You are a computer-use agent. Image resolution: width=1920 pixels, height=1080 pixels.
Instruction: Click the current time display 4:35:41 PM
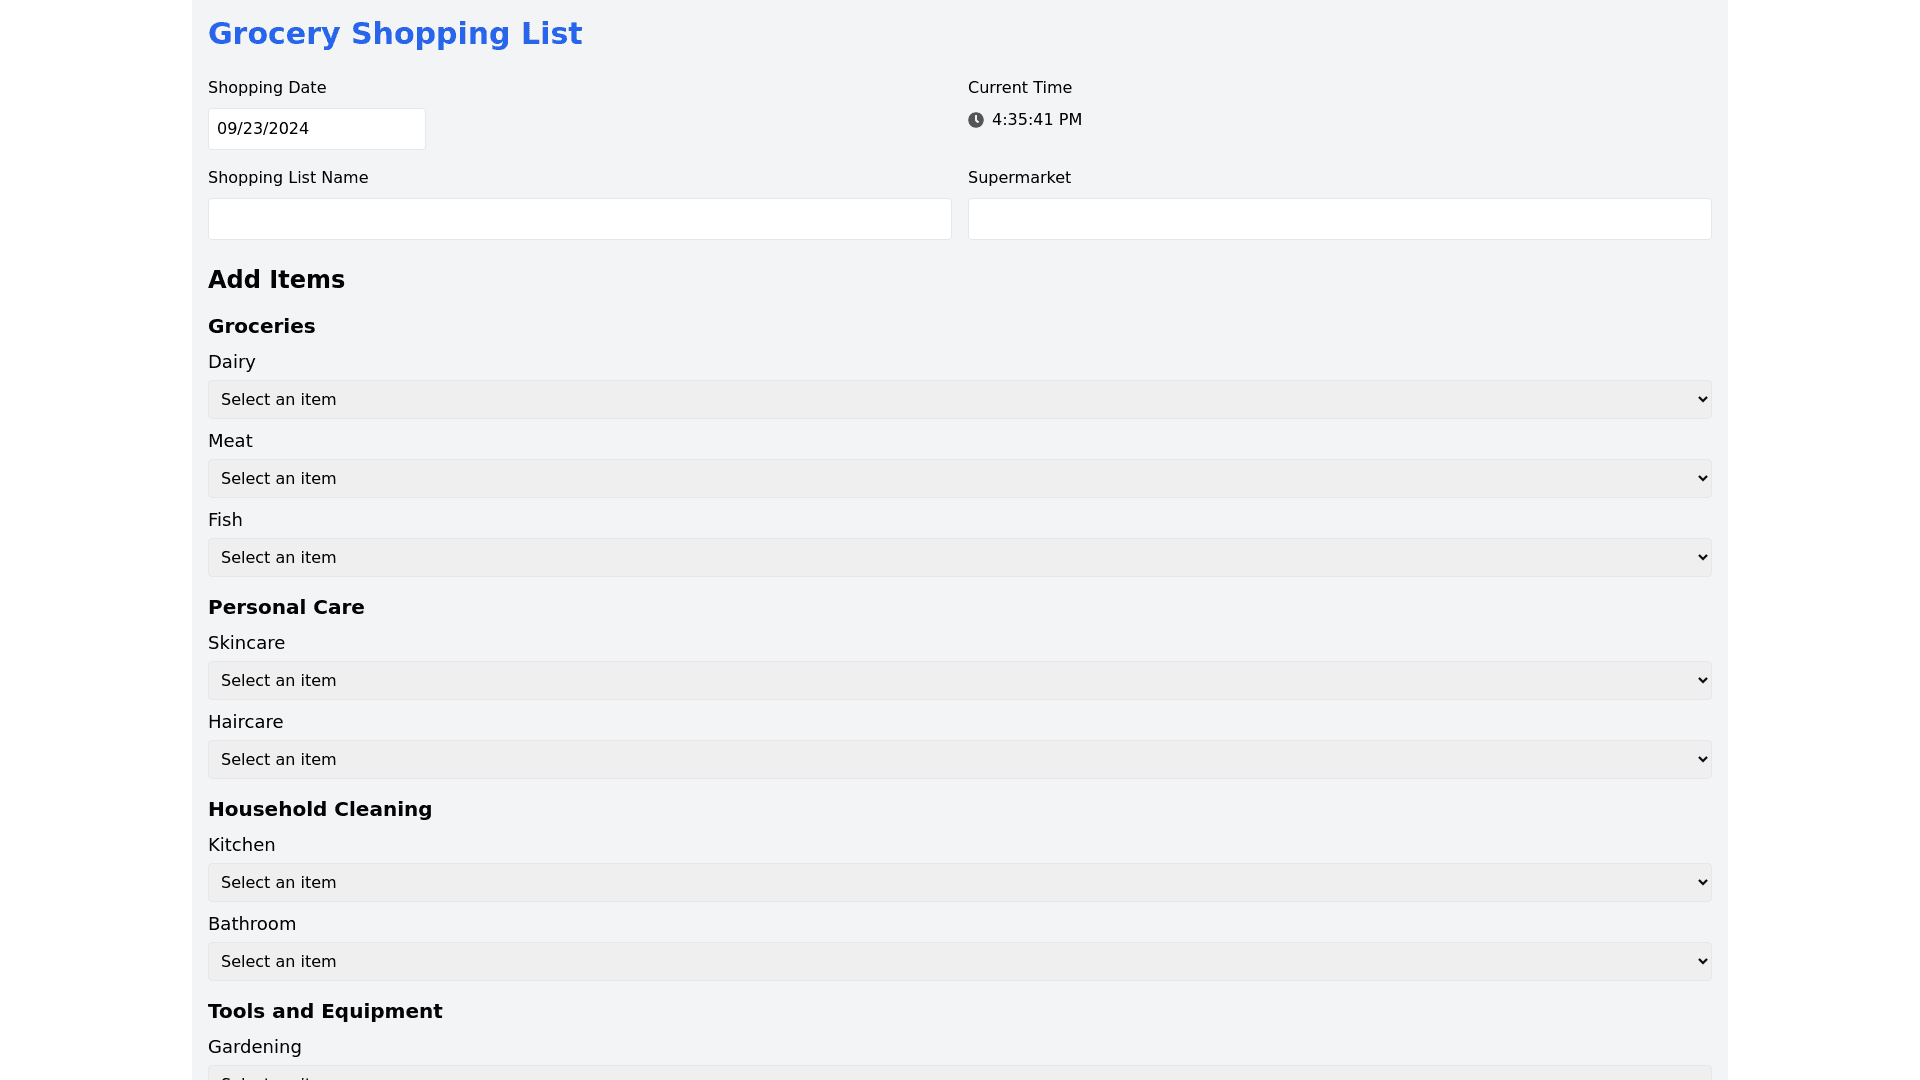coord(1037,120)
